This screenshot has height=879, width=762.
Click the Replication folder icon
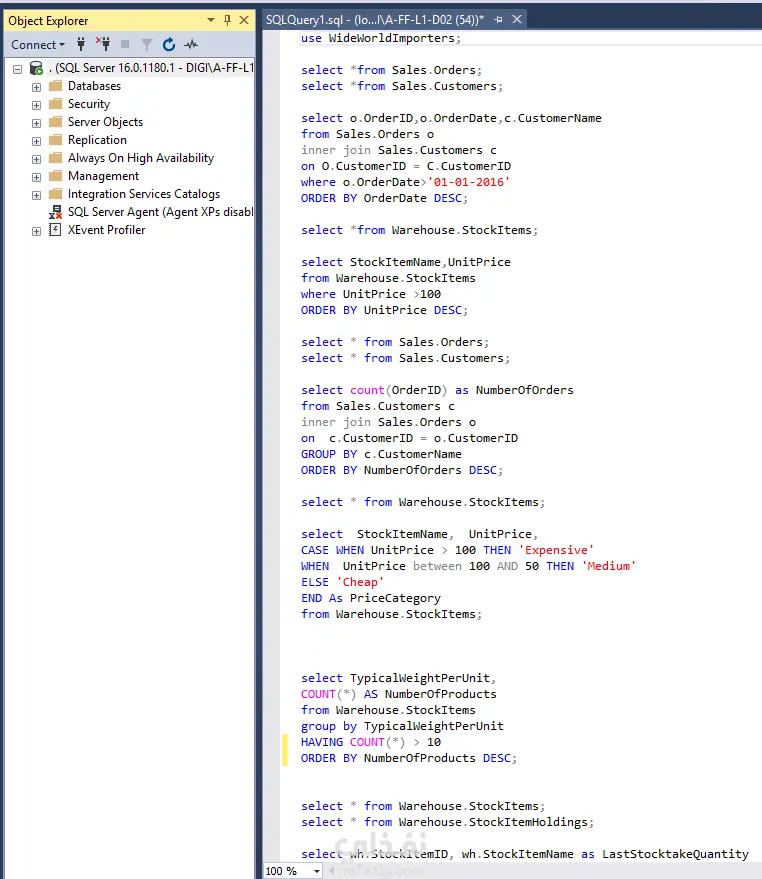pos(56,140)
